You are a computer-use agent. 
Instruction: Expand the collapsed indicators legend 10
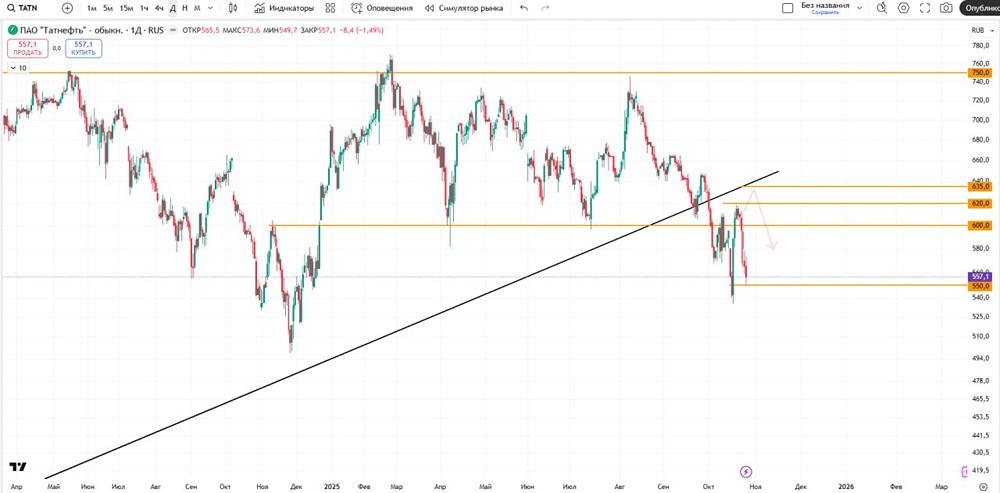tap(18, 68)
